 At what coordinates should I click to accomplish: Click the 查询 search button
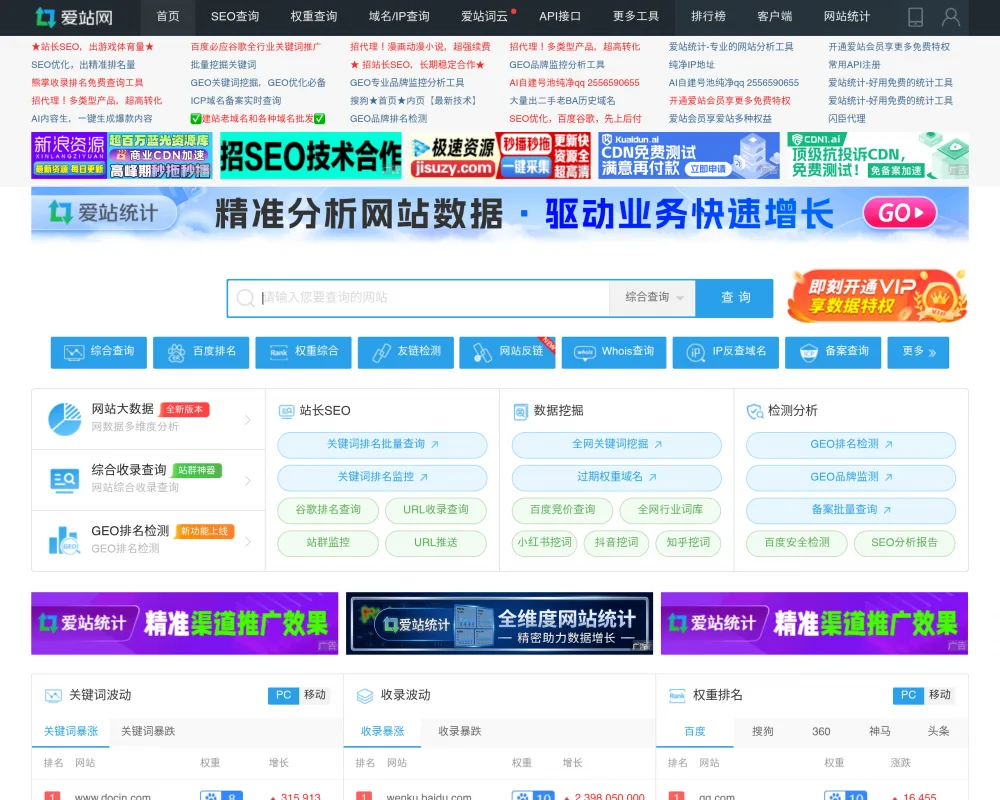pyautogui.click(x=735, y=297)
